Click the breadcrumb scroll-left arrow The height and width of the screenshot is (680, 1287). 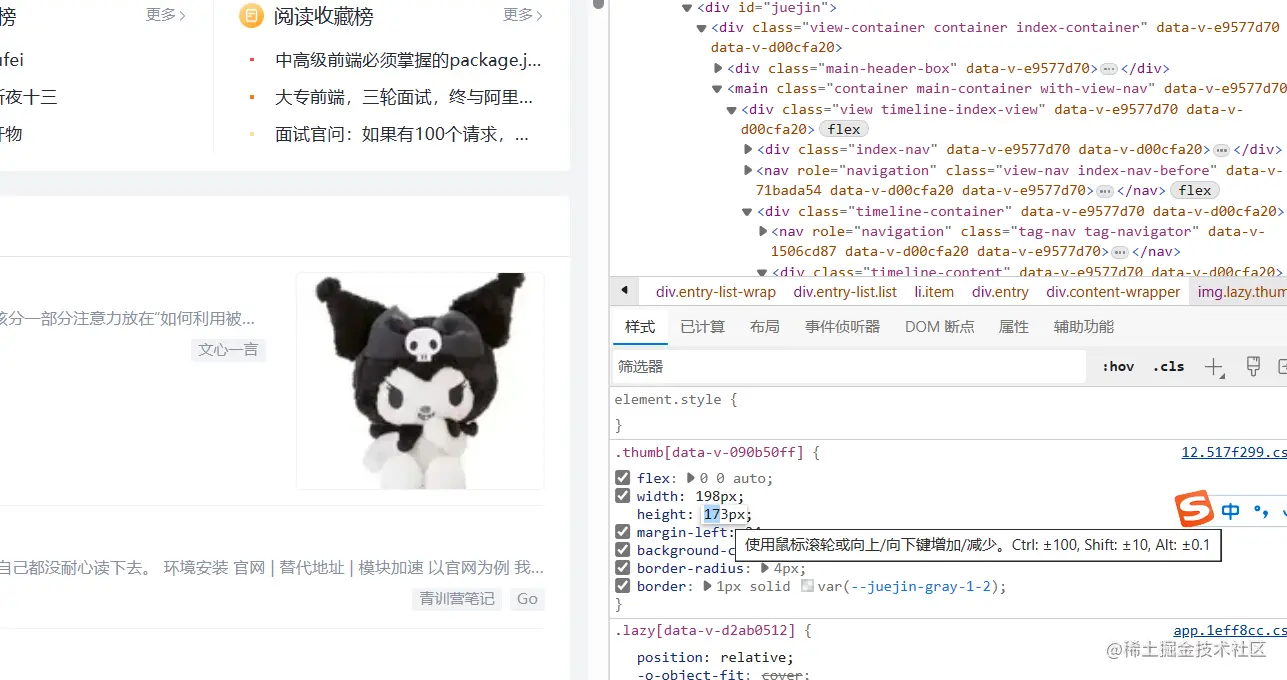624,291
